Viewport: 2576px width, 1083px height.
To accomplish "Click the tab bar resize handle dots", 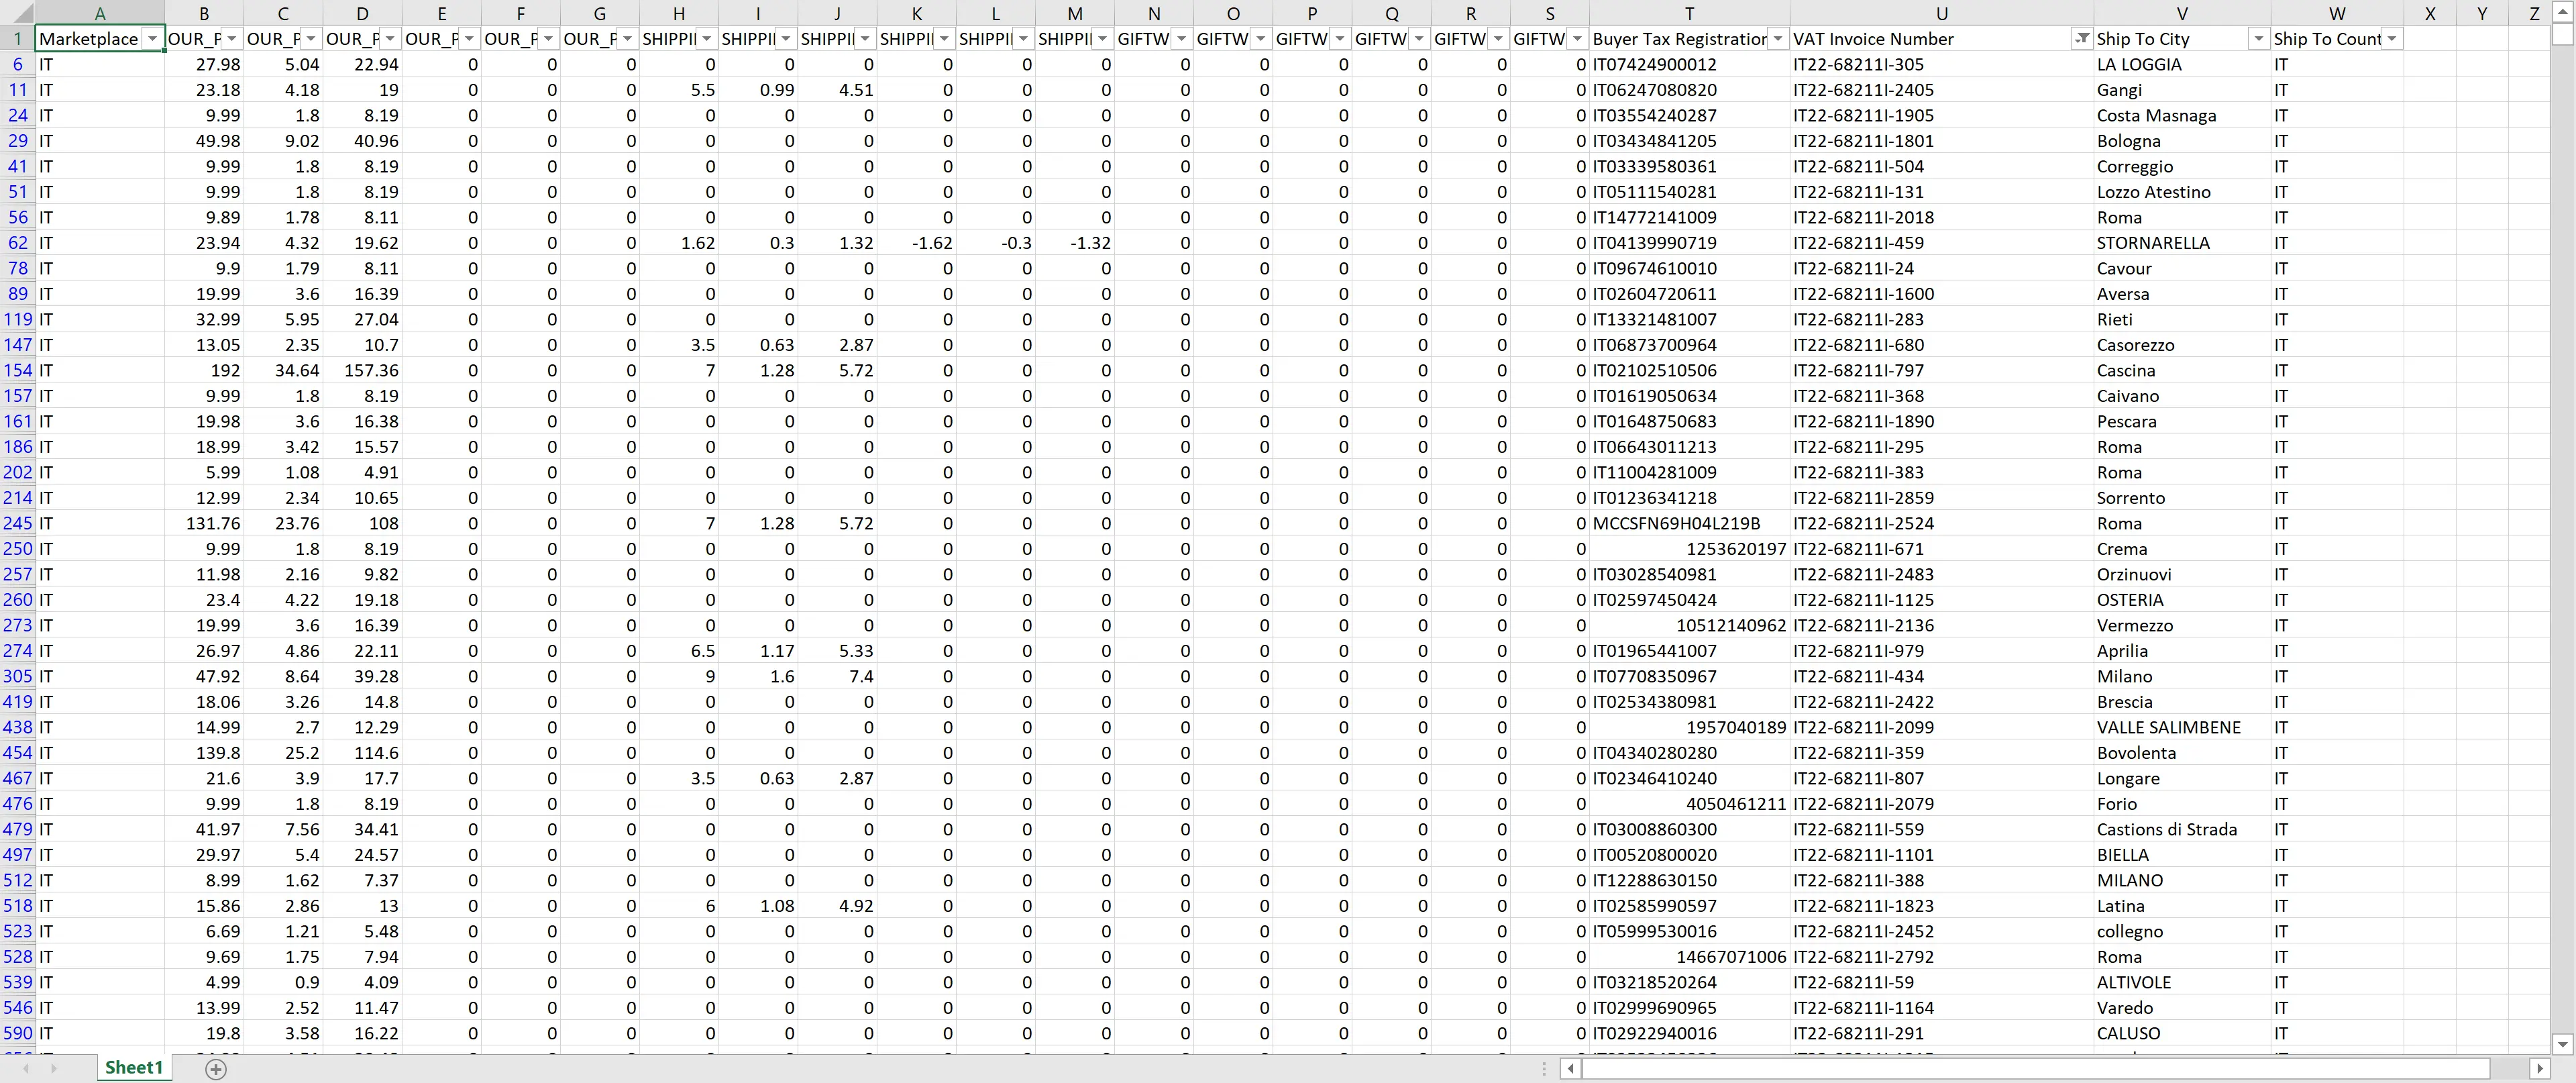I will click(1546, 1068).
